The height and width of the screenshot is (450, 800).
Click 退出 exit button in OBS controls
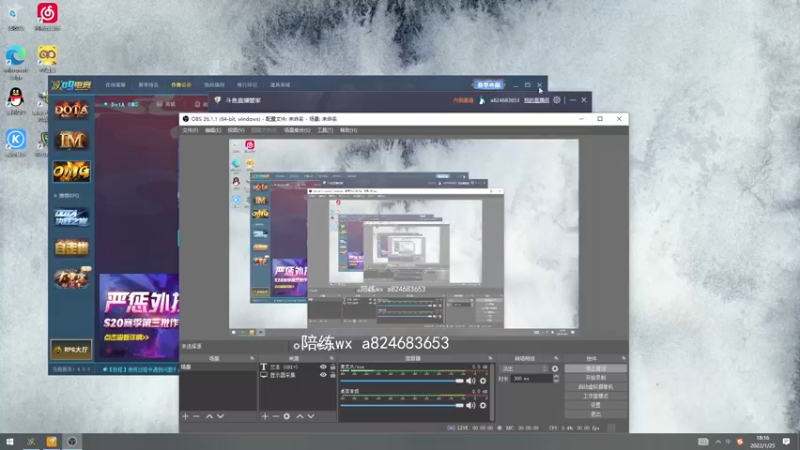[x=595, y=414]
